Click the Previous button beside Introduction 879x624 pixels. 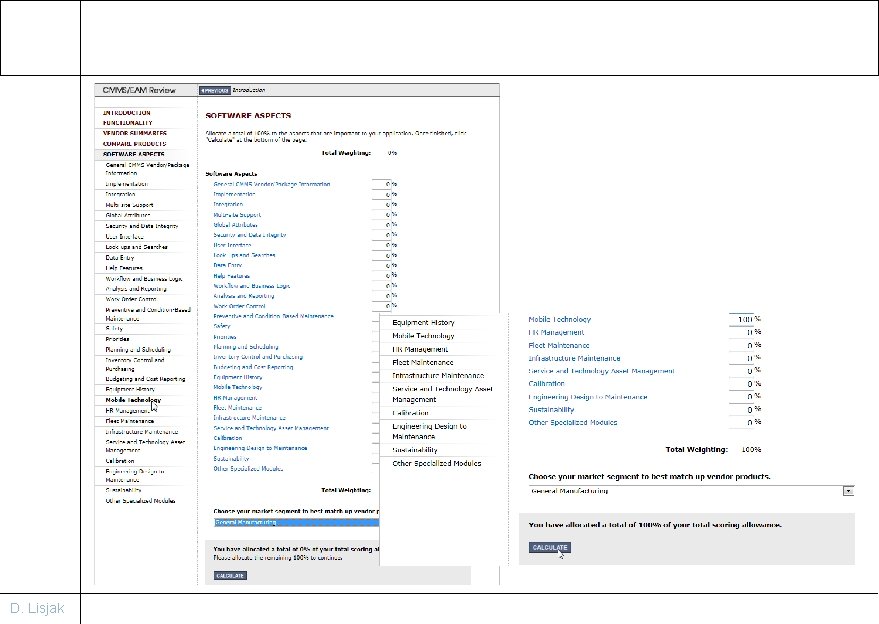215,90
